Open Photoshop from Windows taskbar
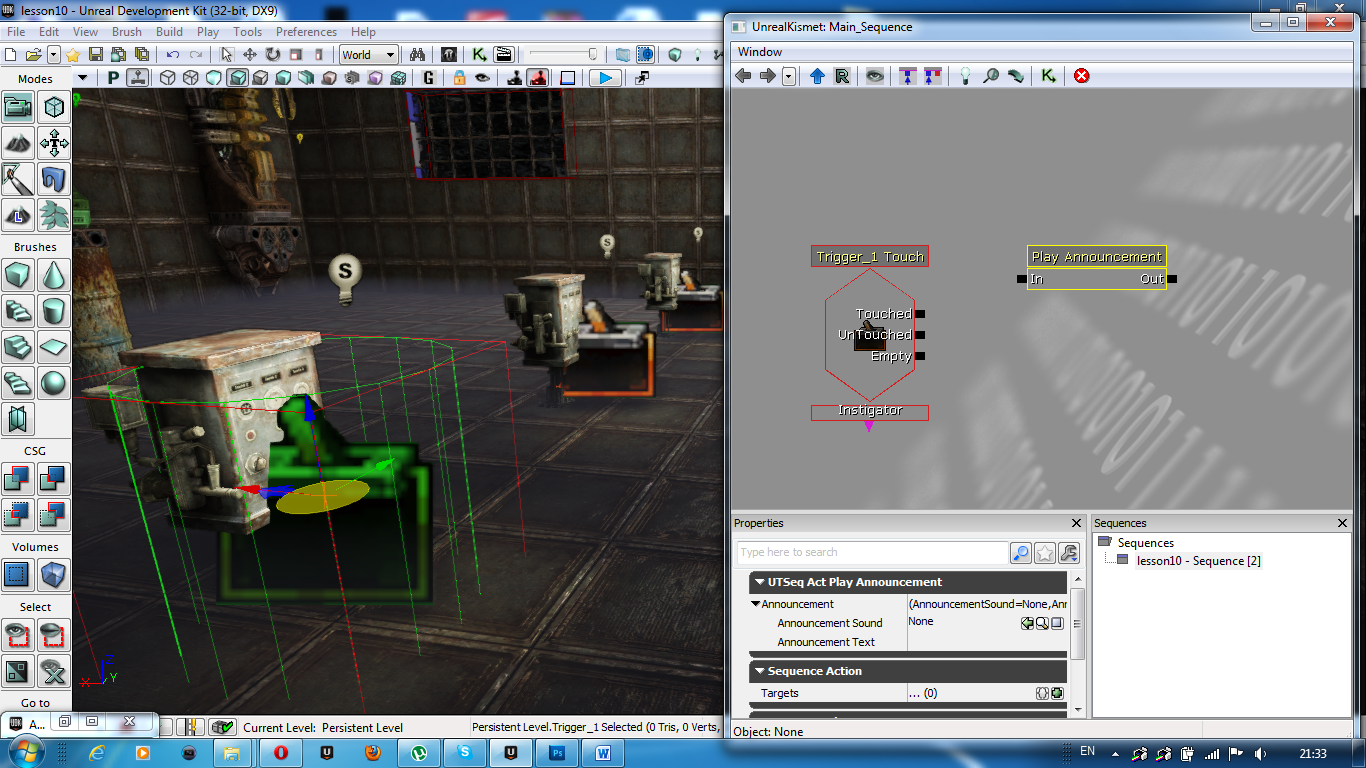Image resolution: width=1366 pixels, height=768 pixels. click(x=558, y=752)
